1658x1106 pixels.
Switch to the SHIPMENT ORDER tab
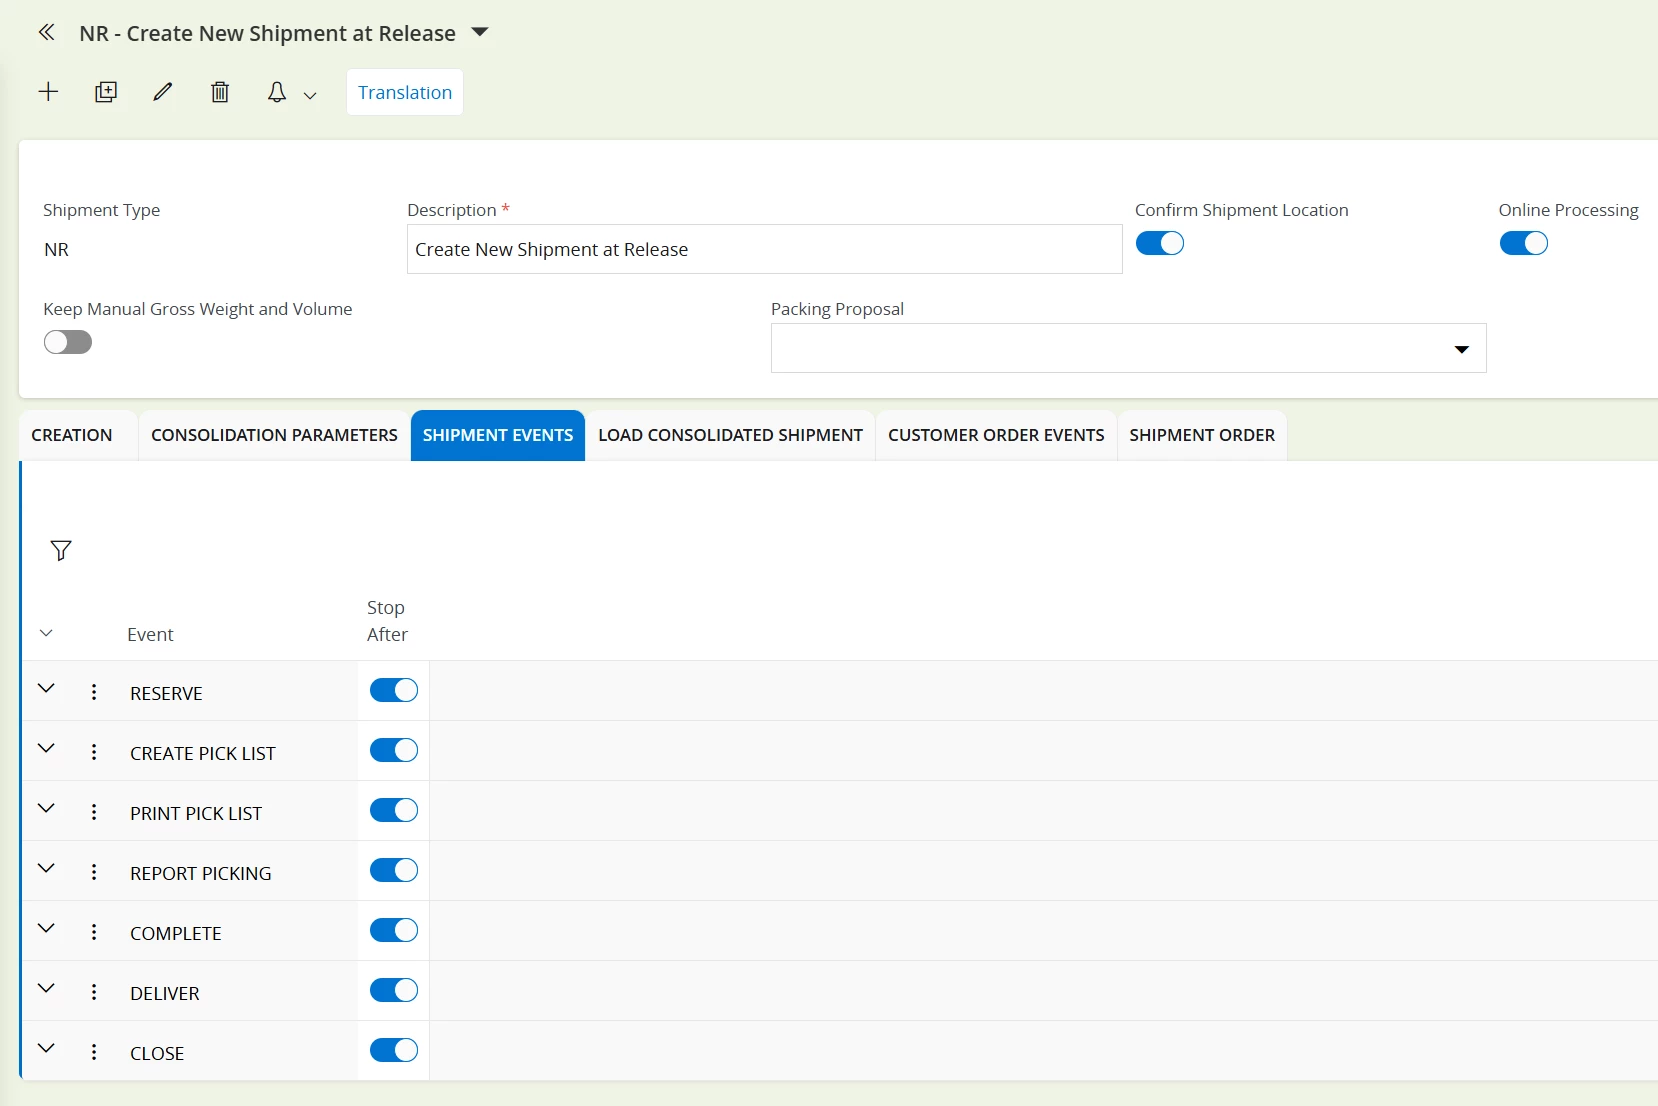click(1202, 435)
